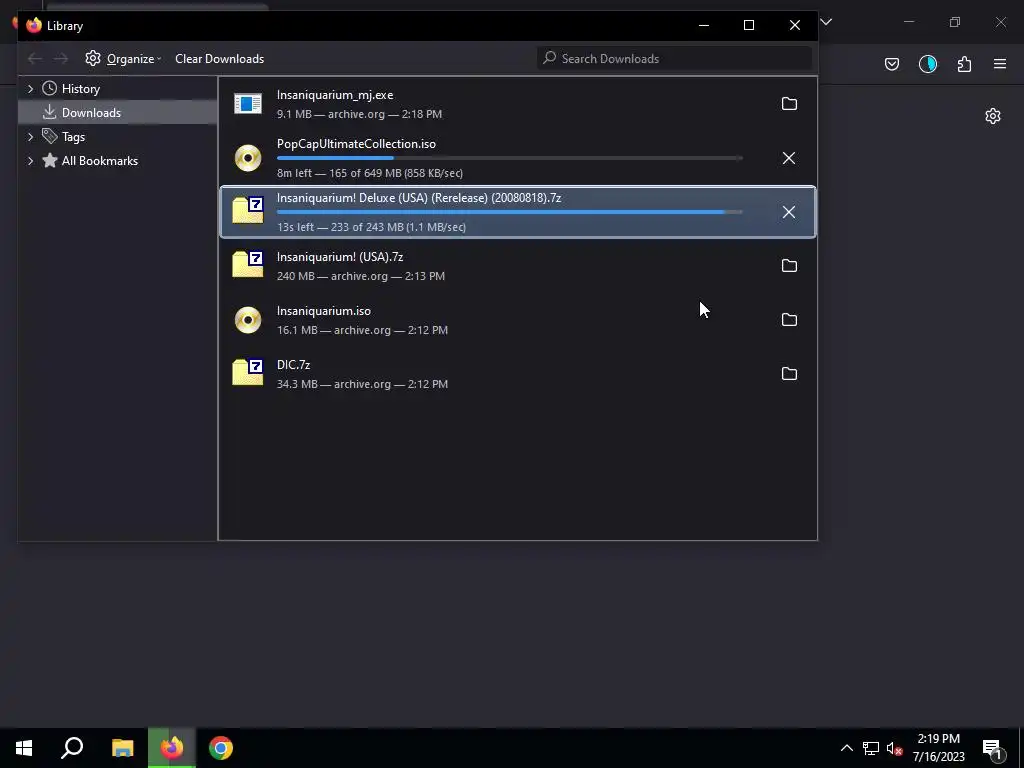Expand the History tree node
The image size is (1024, 768).
[30, 89]
